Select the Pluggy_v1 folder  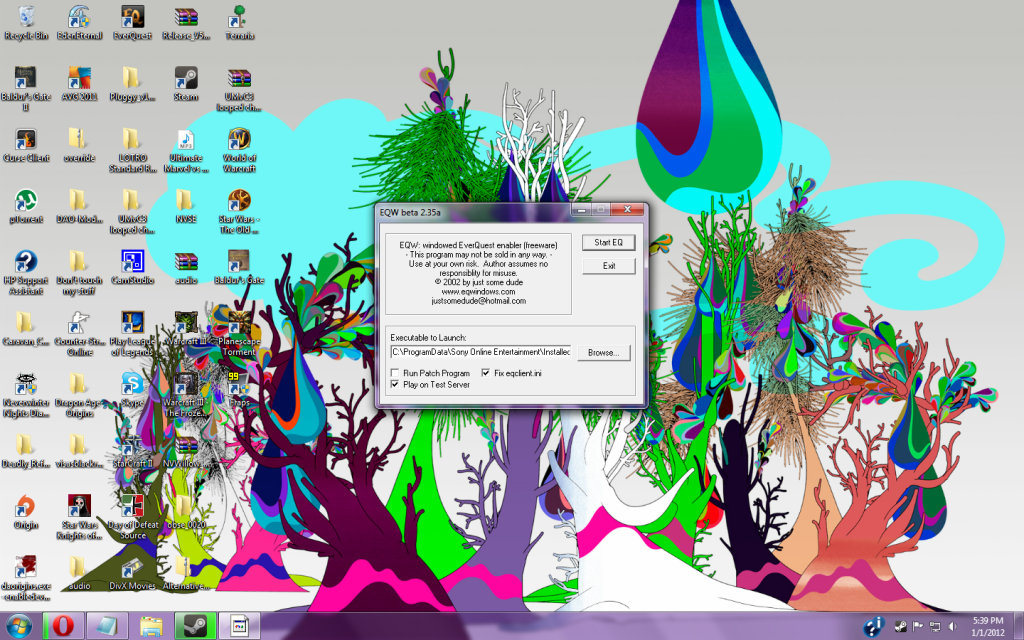[133, 85]
